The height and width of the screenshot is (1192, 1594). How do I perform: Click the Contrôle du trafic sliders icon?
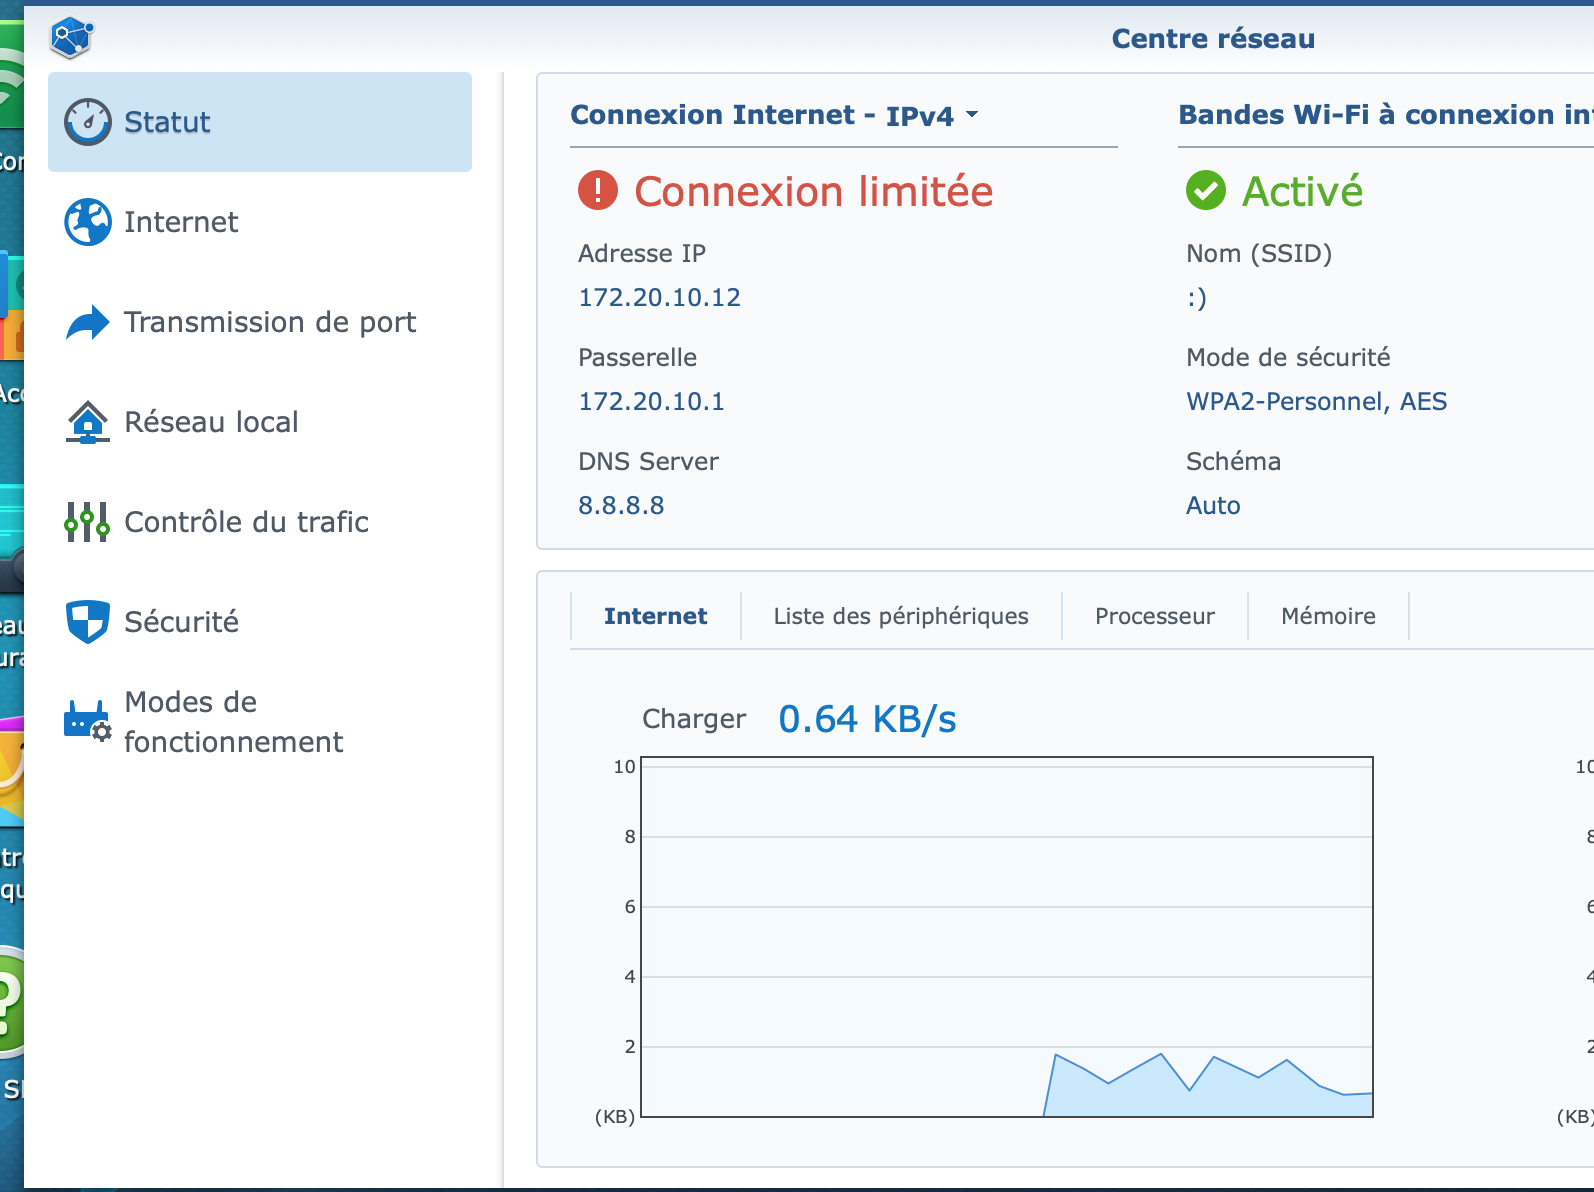point(88,522)
